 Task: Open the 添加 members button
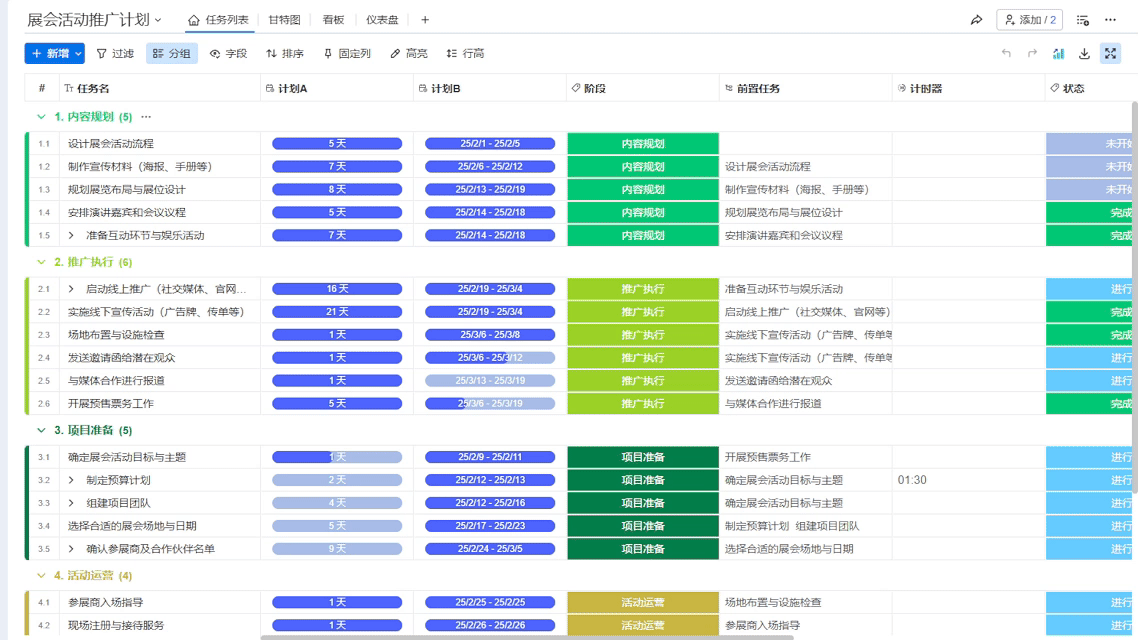pos(1029,20)
